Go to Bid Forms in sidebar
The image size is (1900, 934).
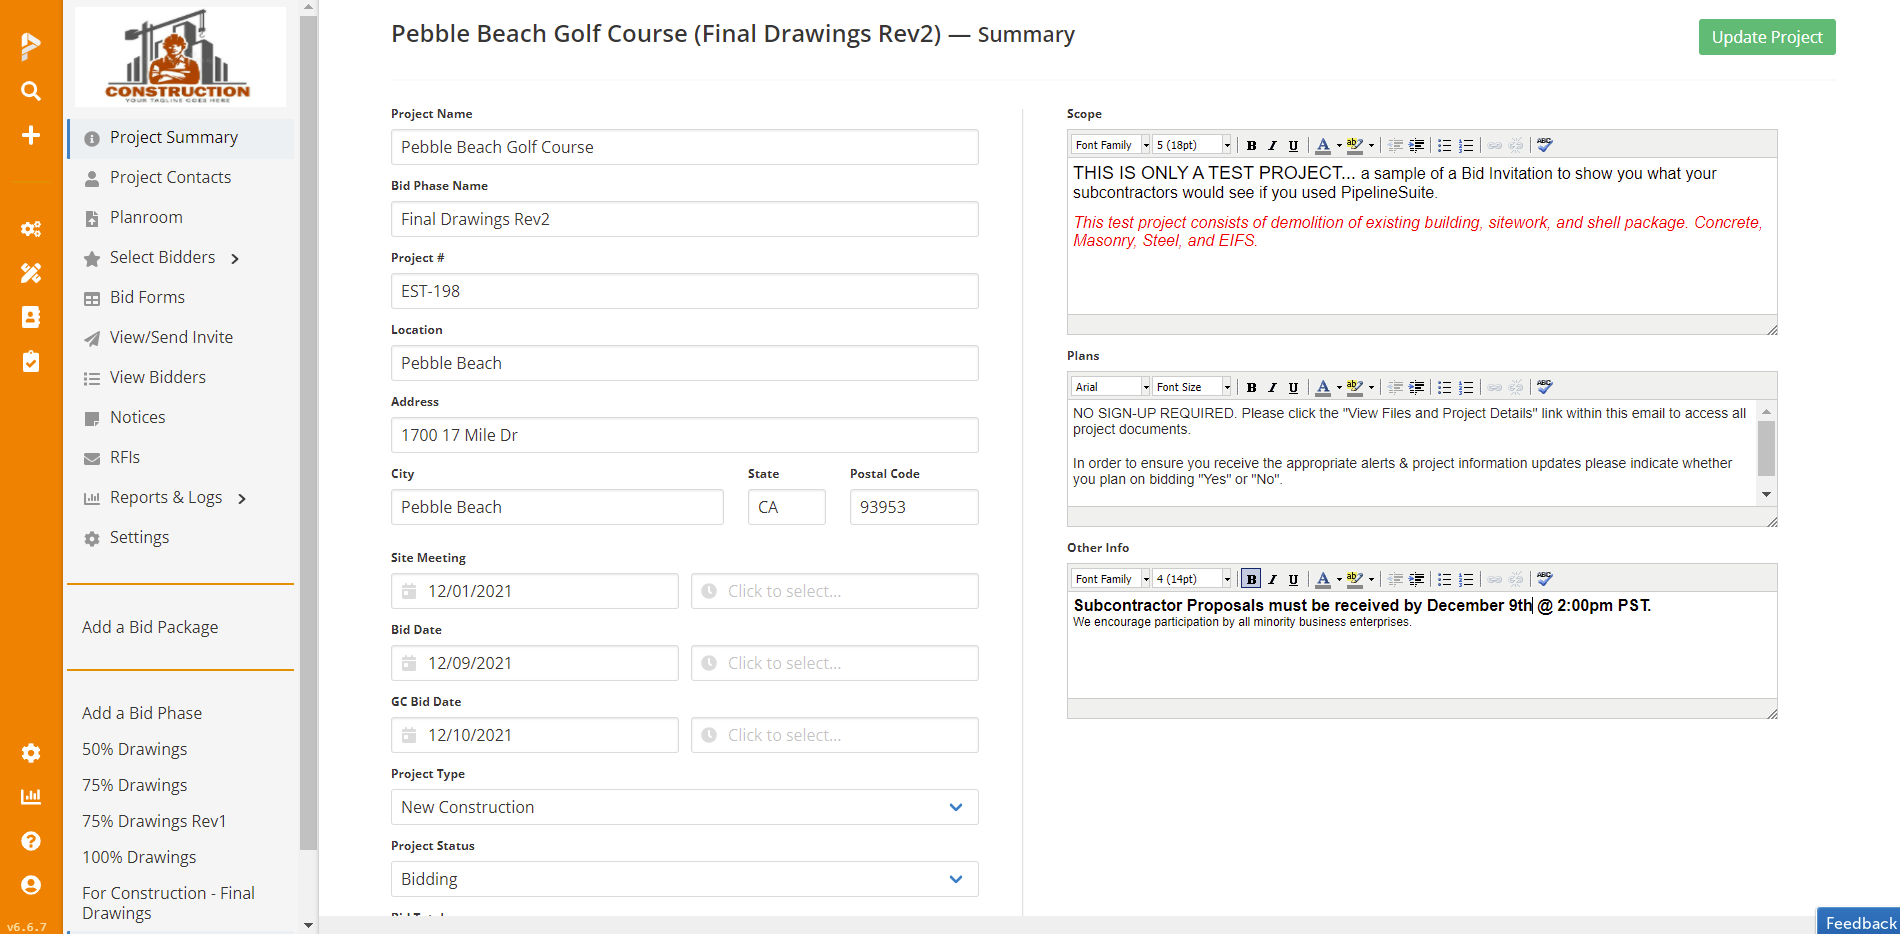point(147,297)
